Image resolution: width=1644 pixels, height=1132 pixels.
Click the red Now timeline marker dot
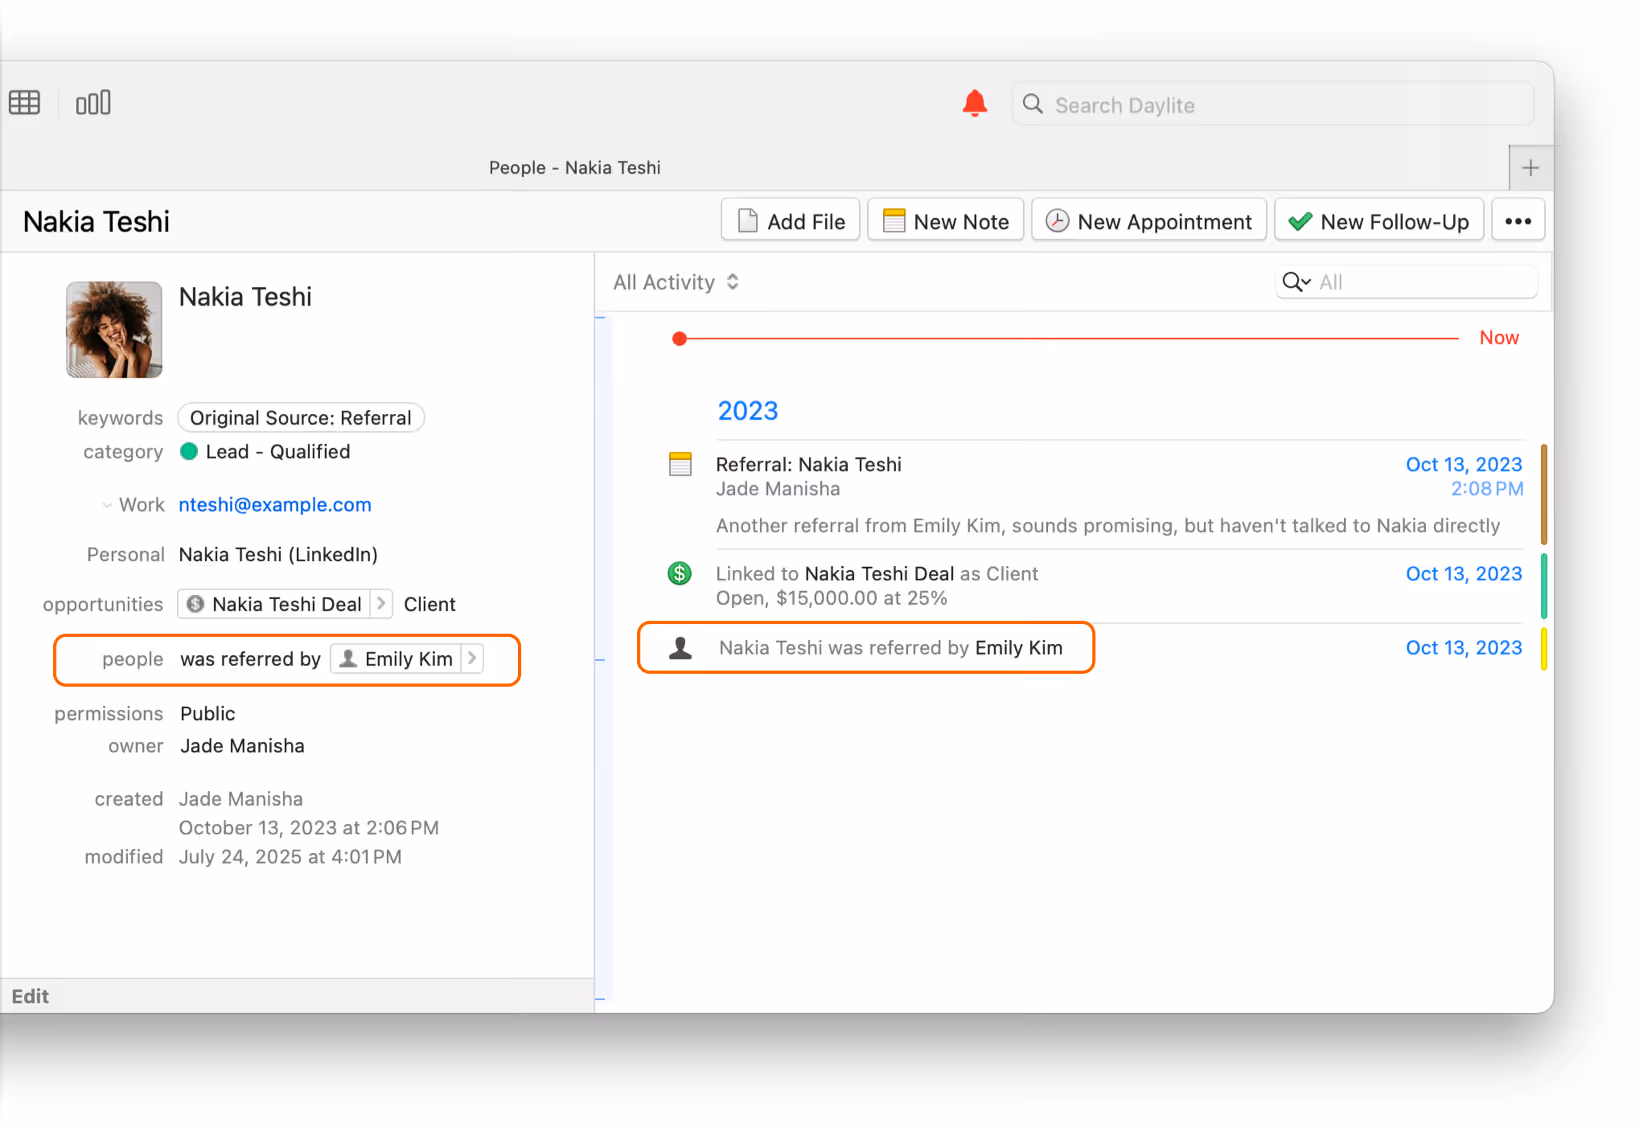pos(680,339)
